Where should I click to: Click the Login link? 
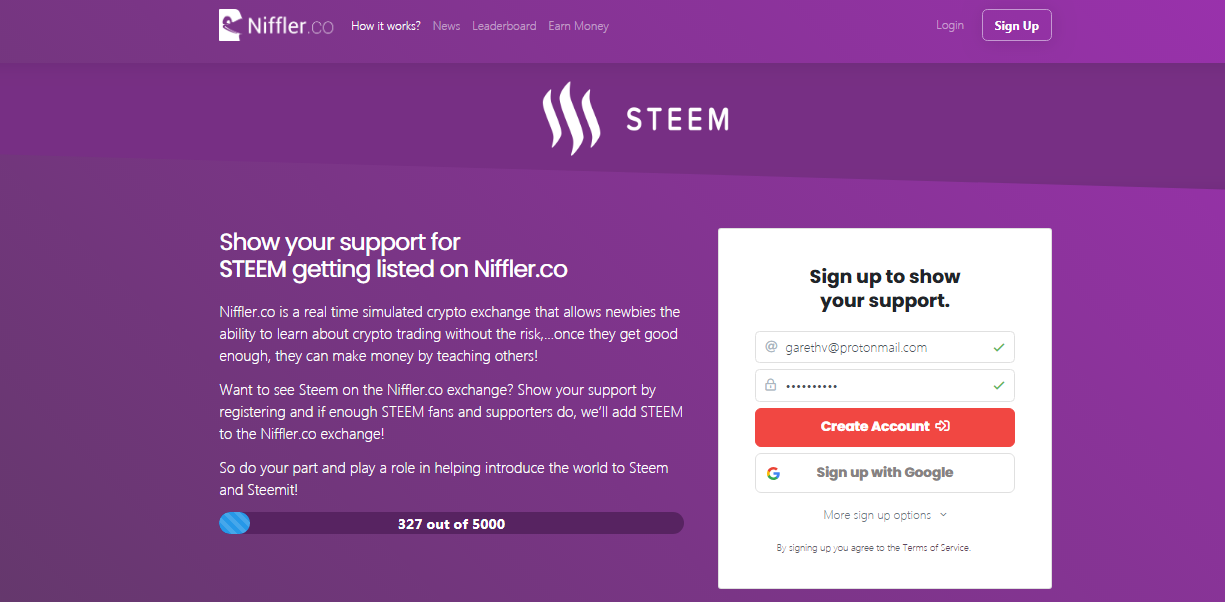click(949, 25)
